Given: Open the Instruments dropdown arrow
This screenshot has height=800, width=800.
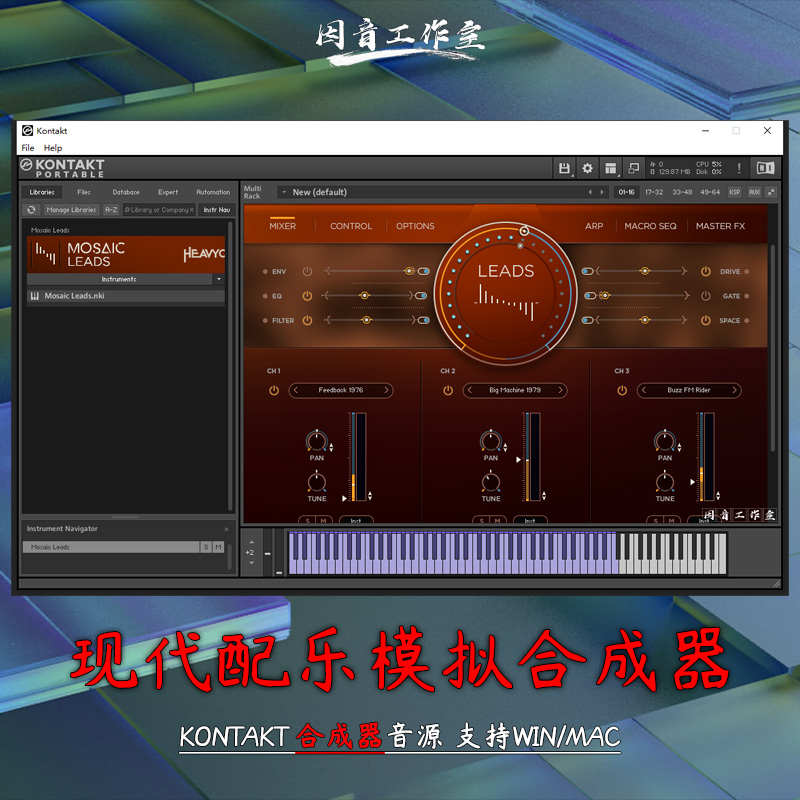Looking at the screenshot, I should coord(219,279).
